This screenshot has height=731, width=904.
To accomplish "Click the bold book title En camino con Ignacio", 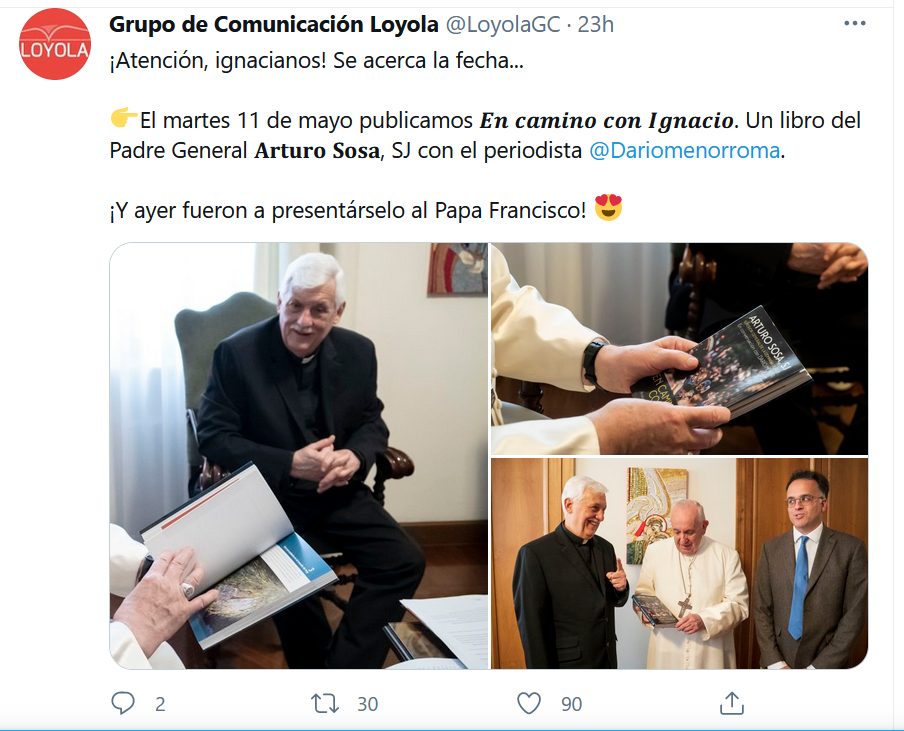I will click(x=607, y=120).
